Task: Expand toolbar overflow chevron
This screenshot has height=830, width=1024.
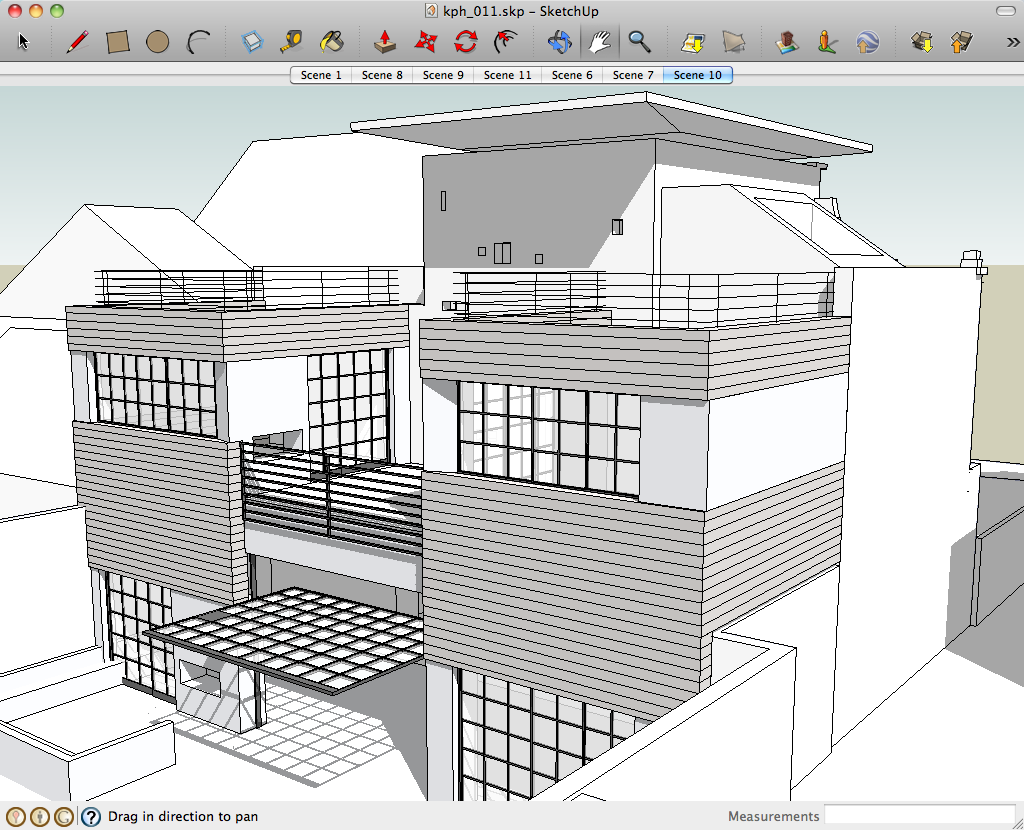Action: coord(1012,42)
